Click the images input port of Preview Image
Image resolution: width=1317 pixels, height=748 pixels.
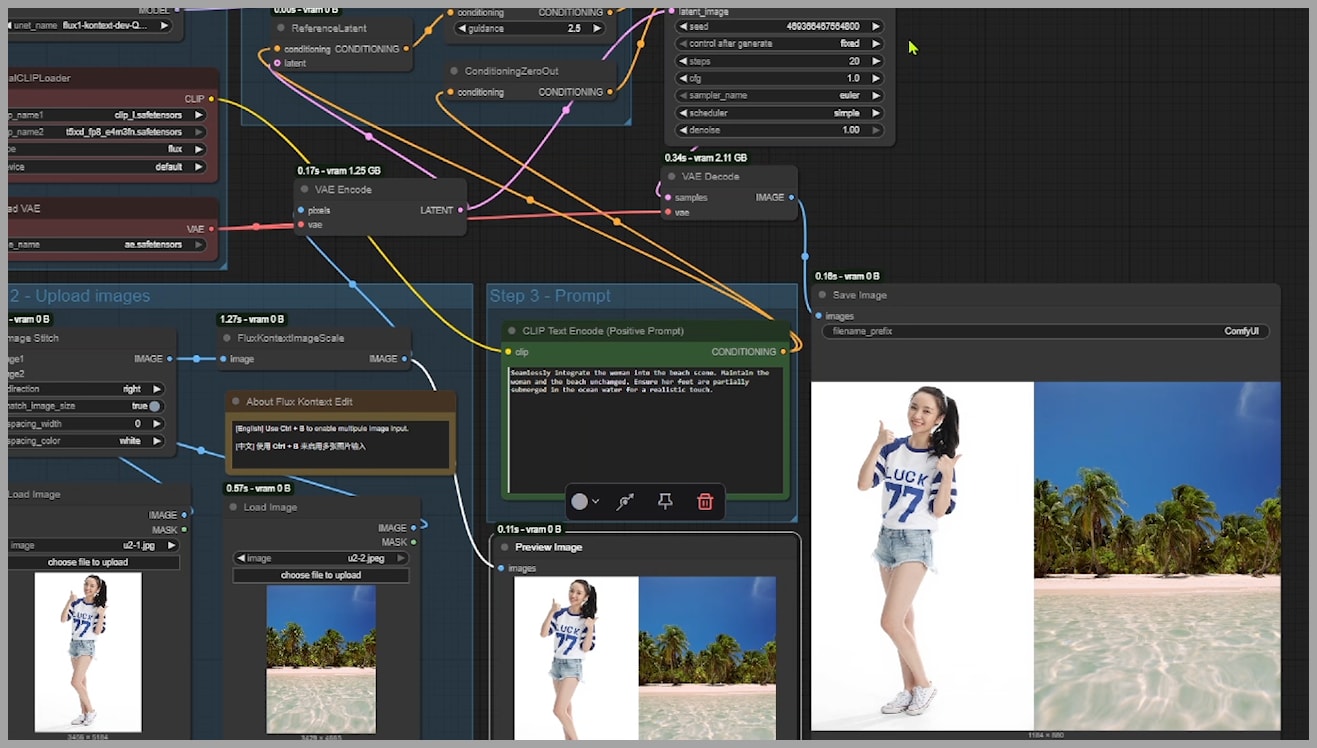coord(500,568)
